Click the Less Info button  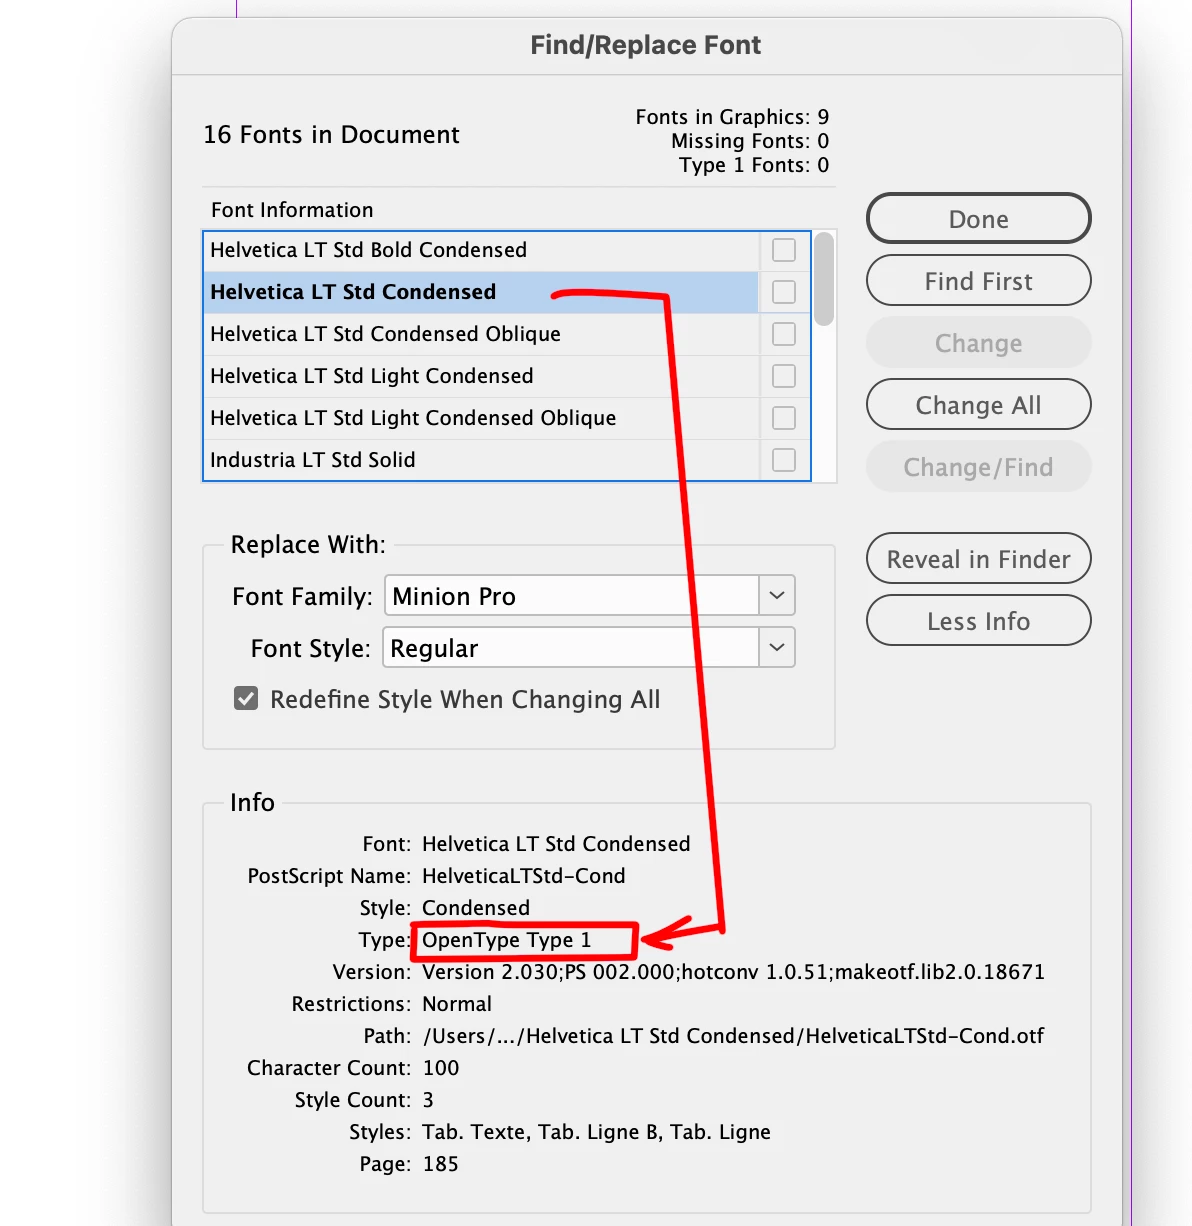click(x=978, y=621)
